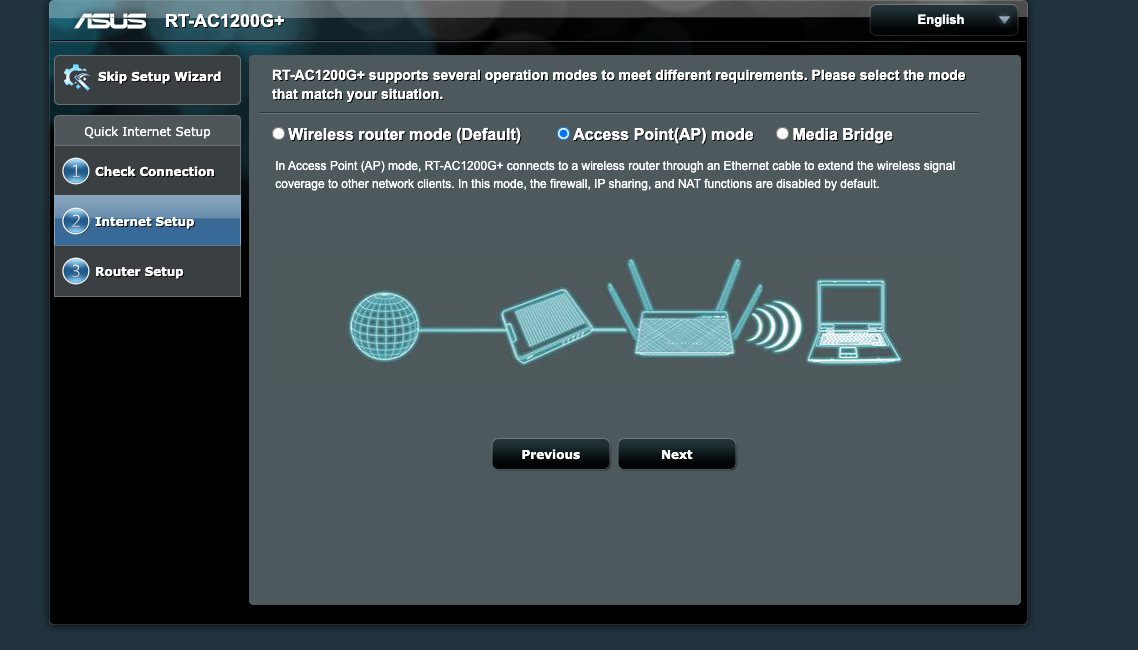The width and height of the screenshot is (1138, 650).
Task: Click the ASUS logo in header
Action: pos(110,21)
